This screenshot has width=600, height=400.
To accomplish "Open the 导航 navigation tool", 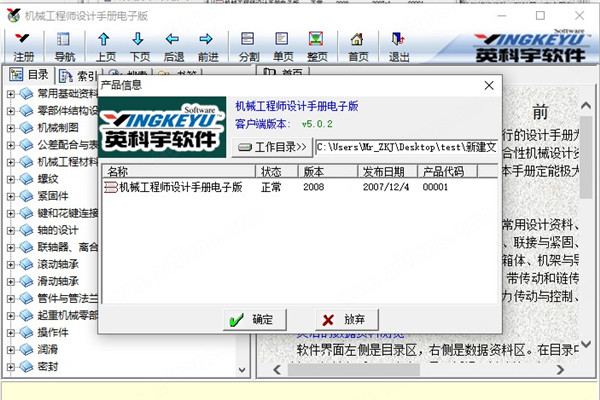I will coord(64,46).
